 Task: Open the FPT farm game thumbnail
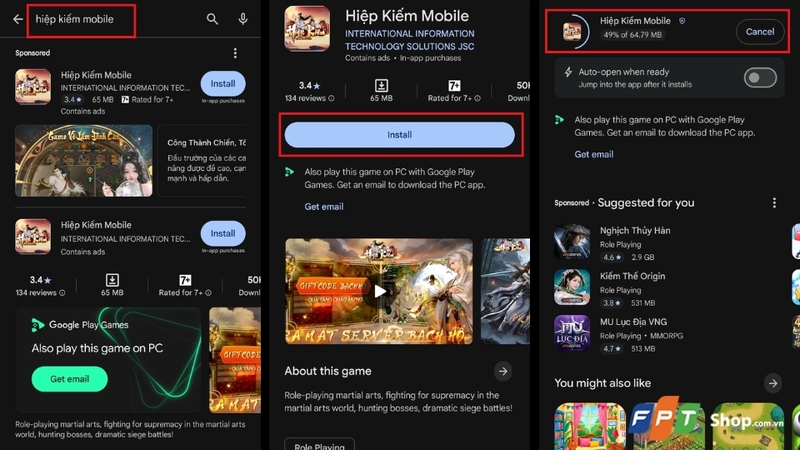coord(668,426)
